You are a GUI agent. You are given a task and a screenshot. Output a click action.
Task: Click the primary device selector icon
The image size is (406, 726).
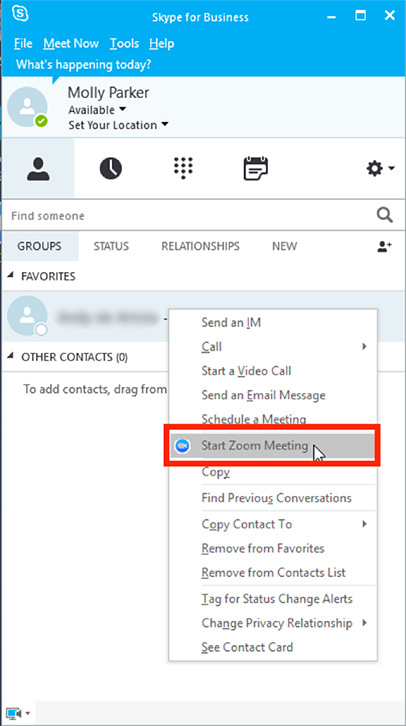18,713
